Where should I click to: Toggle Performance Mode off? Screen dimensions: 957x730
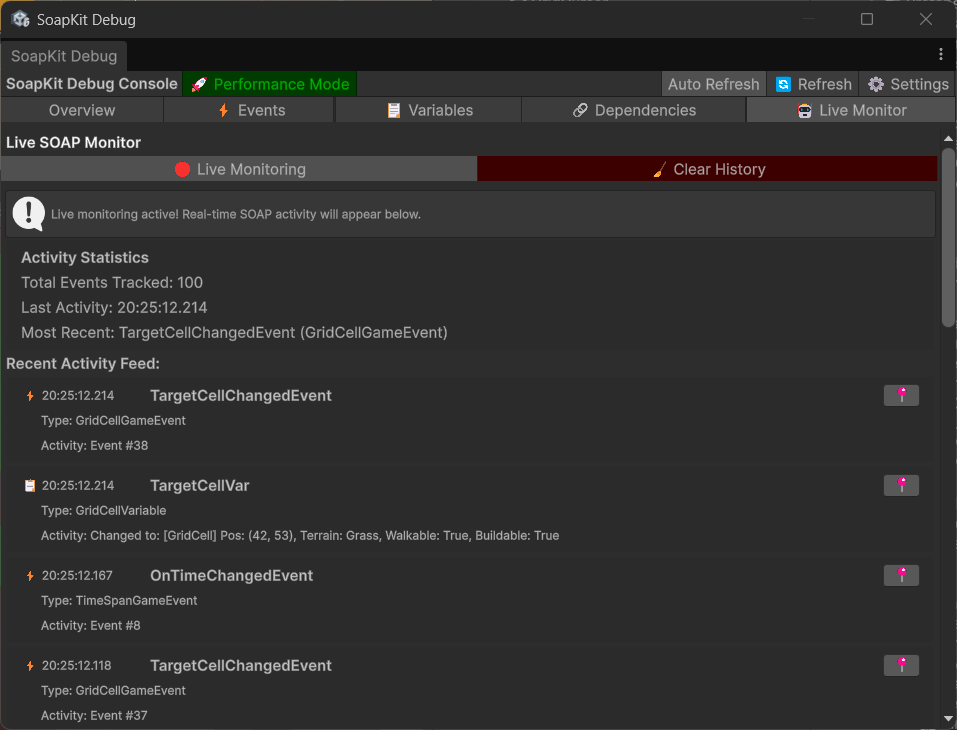point(270,84)
